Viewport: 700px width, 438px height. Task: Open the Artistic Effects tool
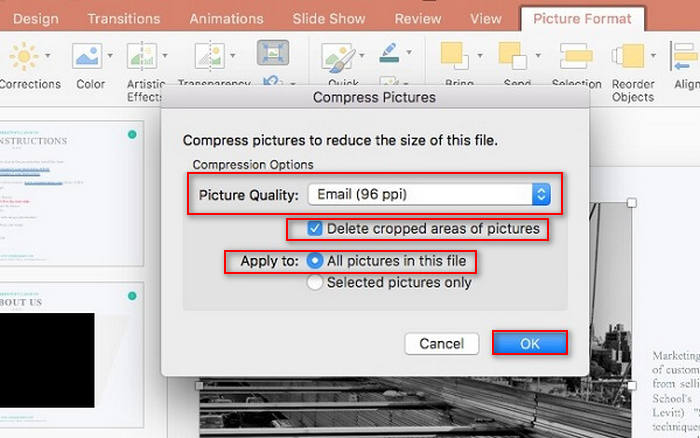coord(141,58)
